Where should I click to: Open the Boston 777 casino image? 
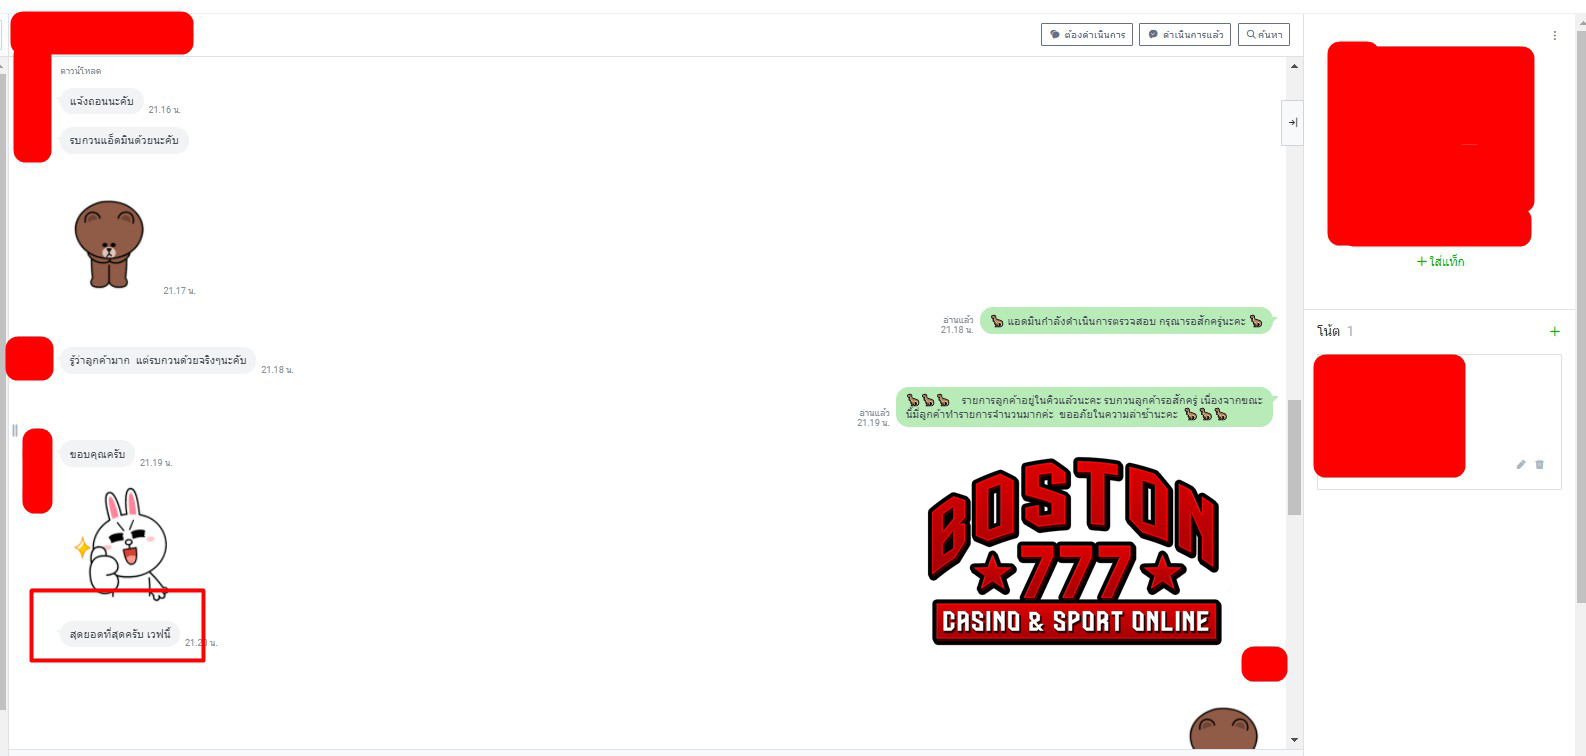click(1075, 551)
